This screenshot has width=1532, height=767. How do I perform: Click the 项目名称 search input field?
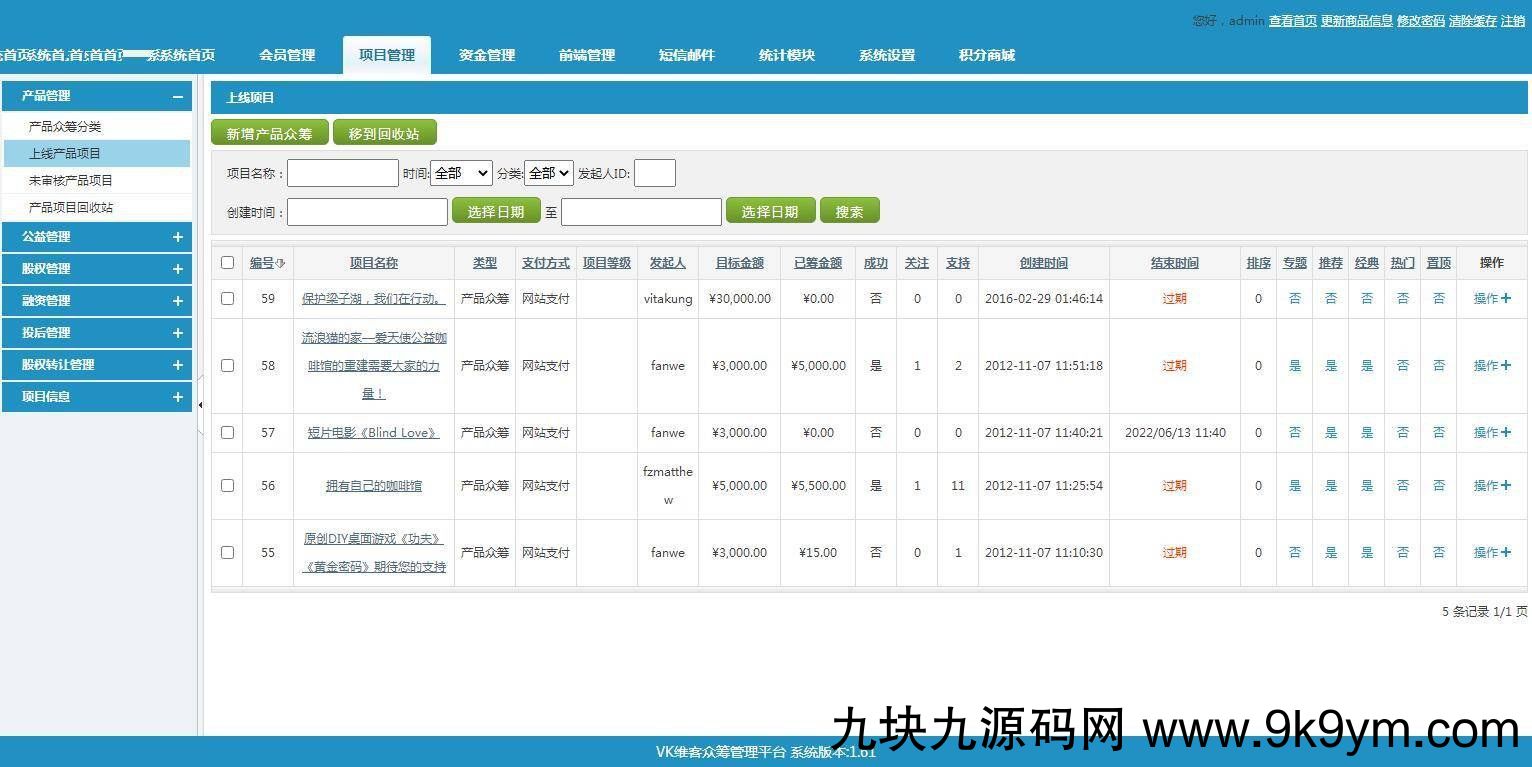coord(343,173)
